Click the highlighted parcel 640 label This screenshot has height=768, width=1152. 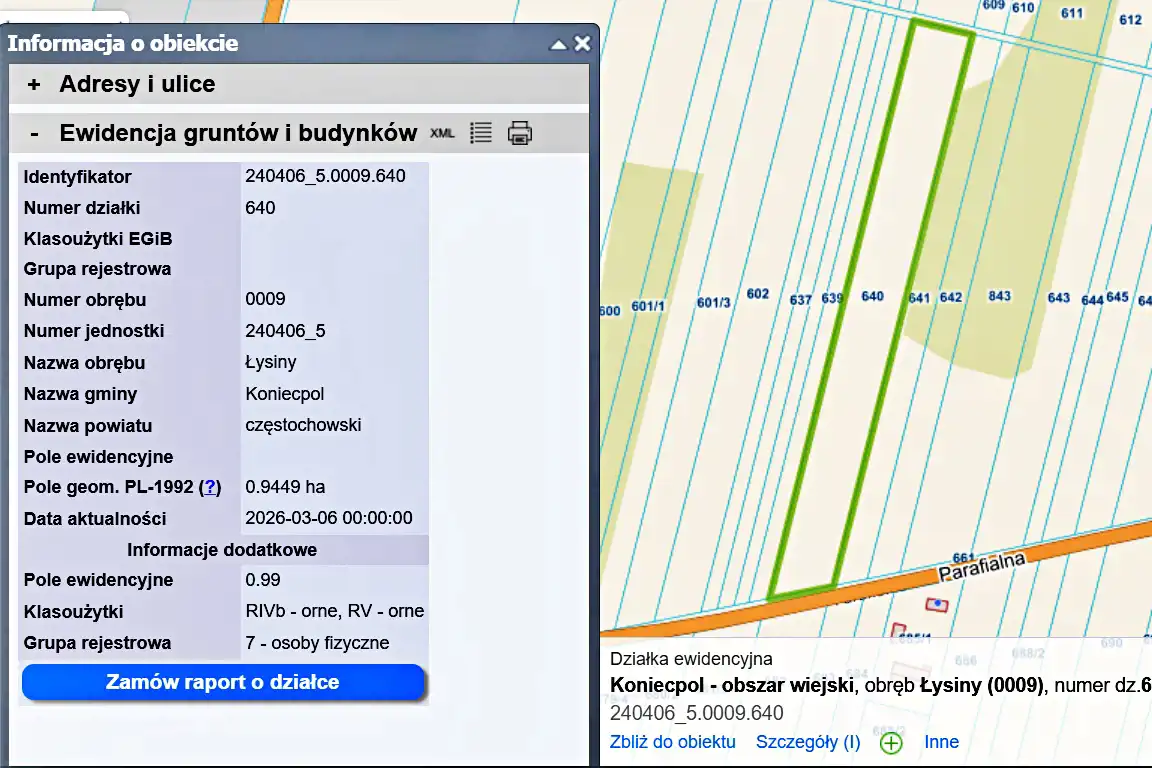[x=872, y=297]
